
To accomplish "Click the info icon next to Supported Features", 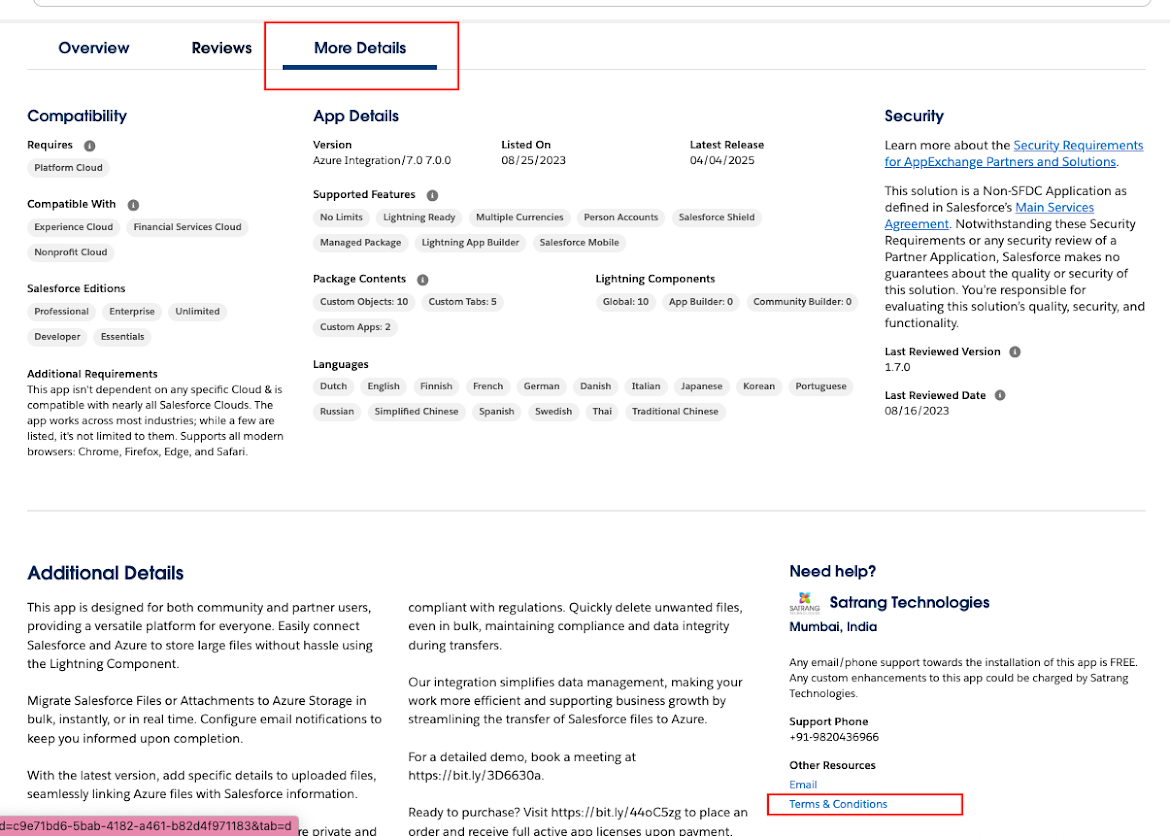I will [x=432, y=195].
